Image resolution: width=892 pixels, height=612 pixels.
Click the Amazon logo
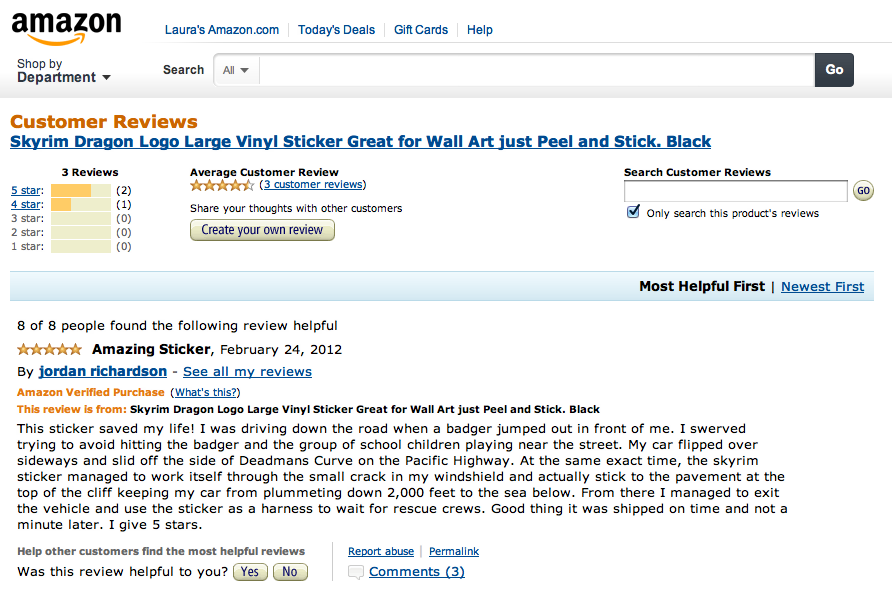tap(66, 29)
